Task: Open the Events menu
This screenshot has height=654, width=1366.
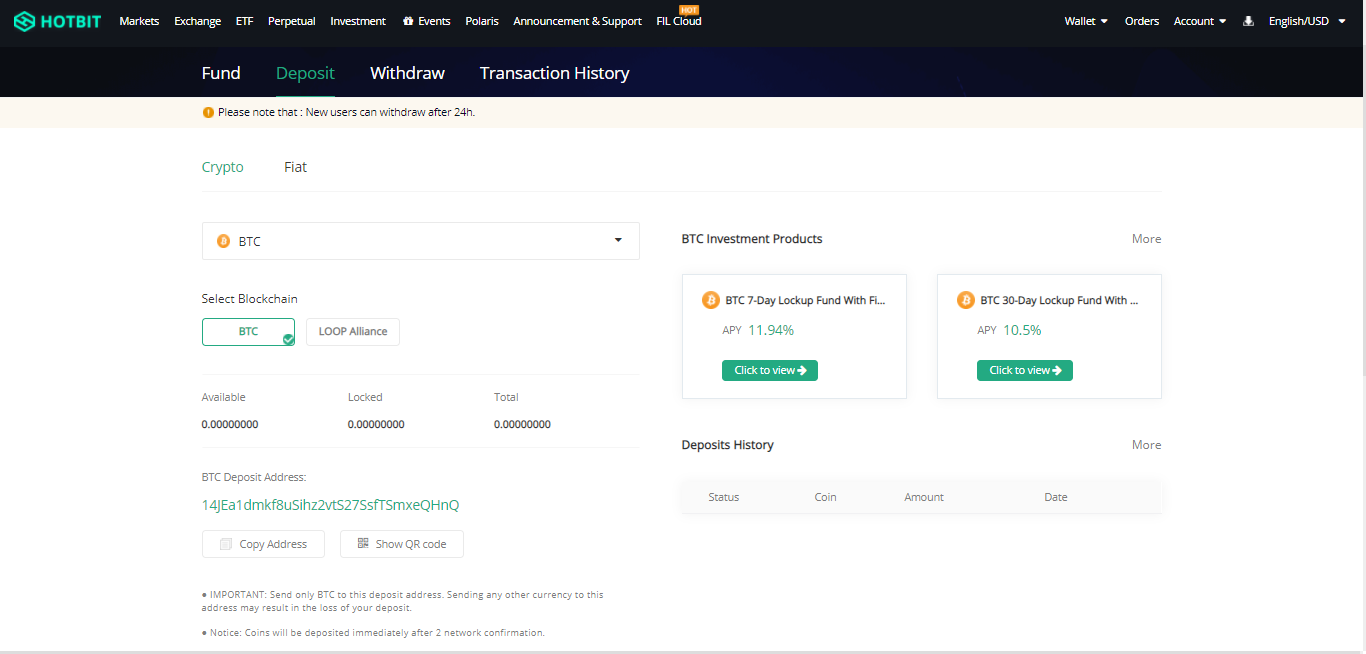Action: coord(426,21)
